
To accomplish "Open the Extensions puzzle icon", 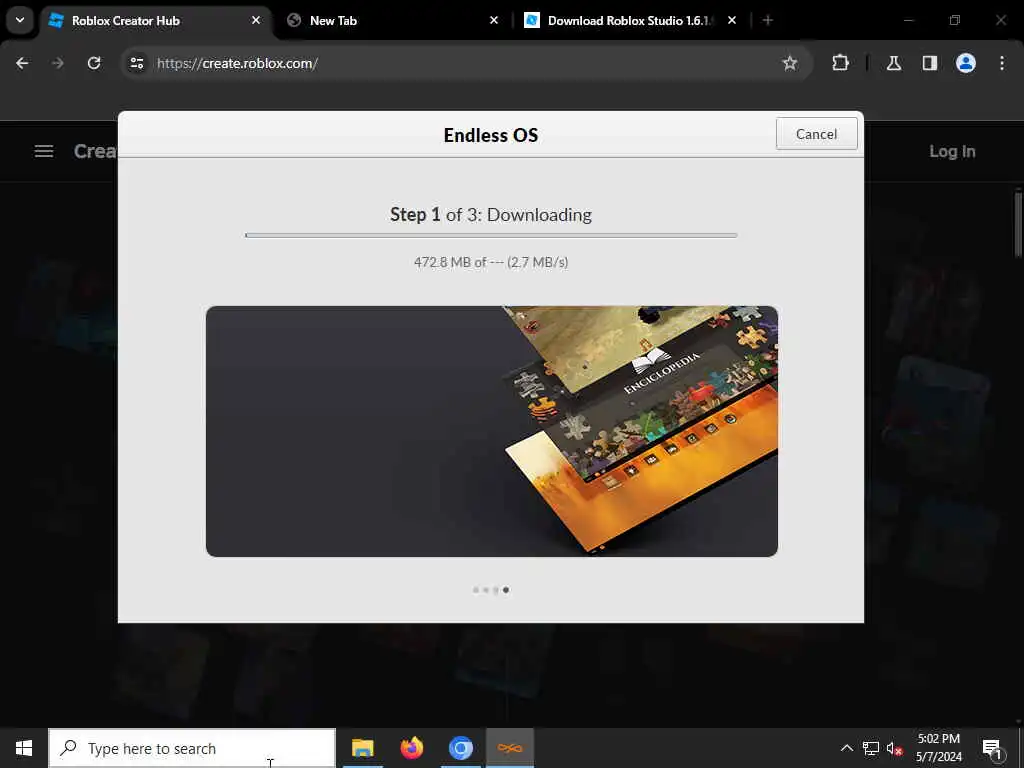I will point(840,63).
